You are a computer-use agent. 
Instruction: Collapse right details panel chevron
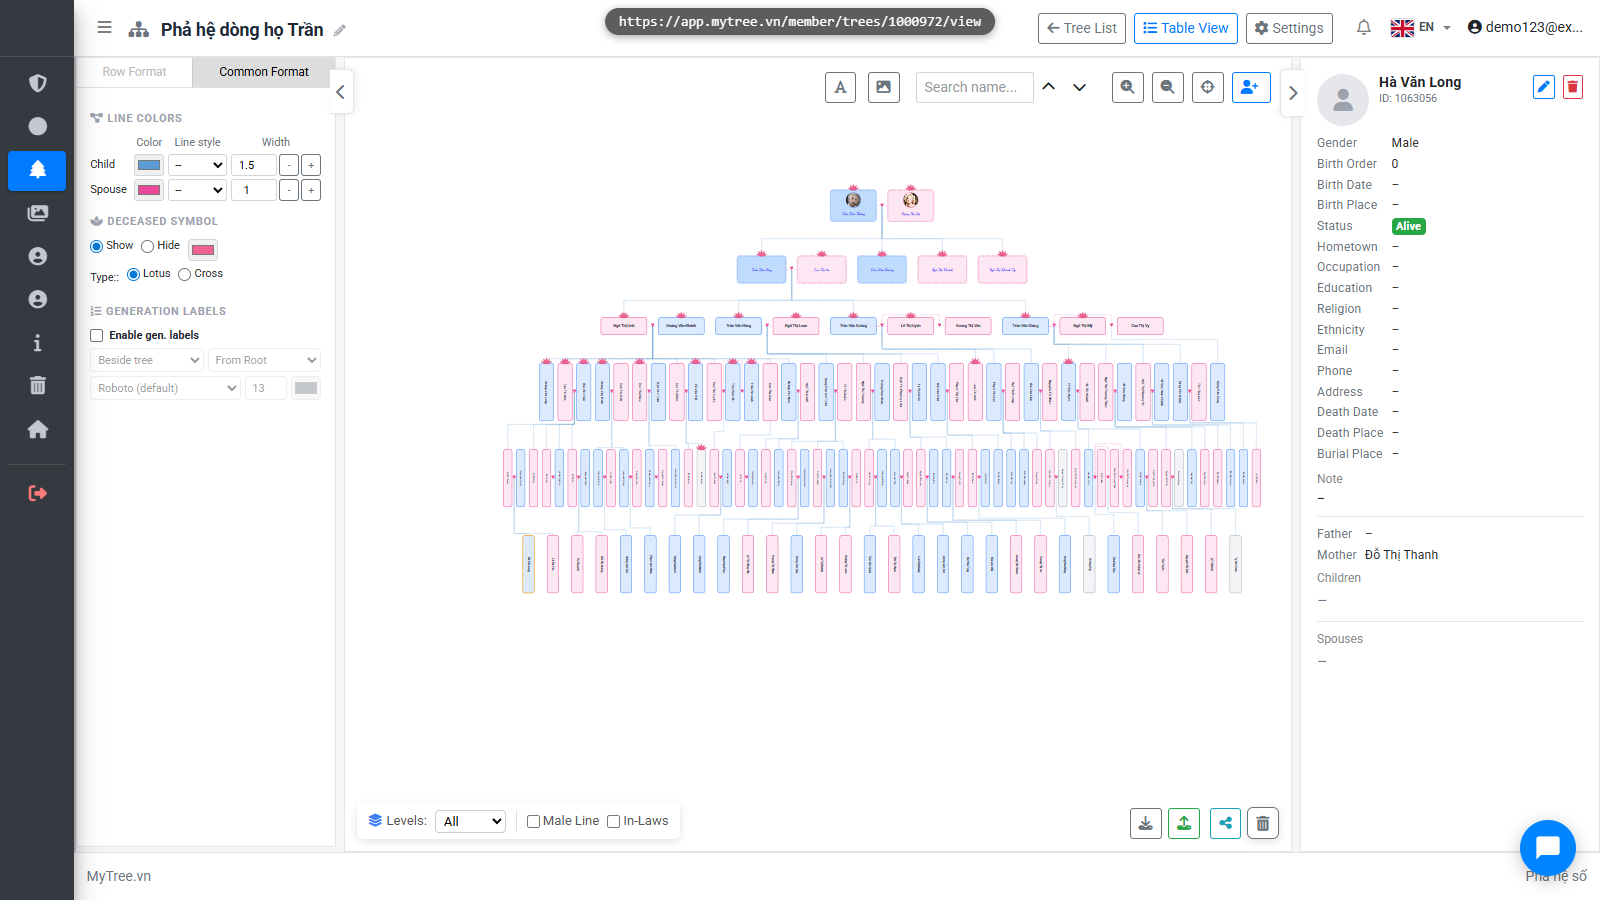pyautogui.click(x=1293, y=93)
